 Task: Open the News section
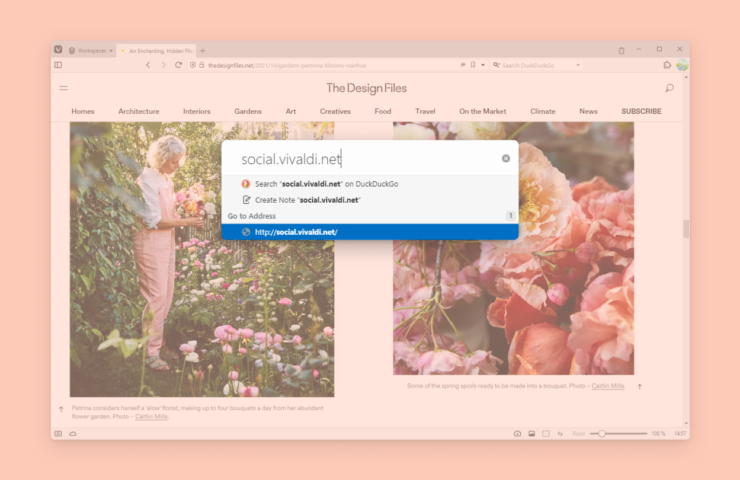point(589,111)
